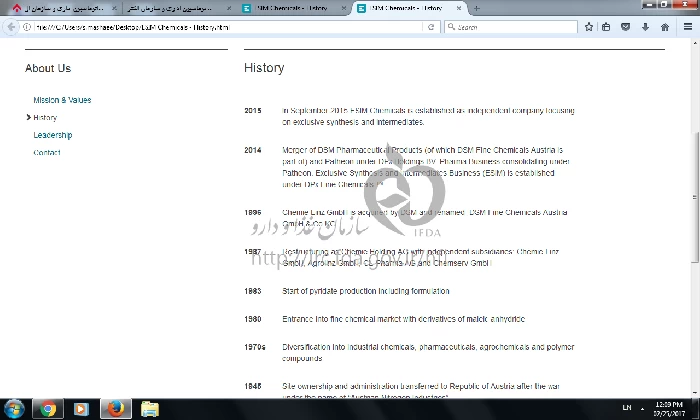Select the active ESIM Chemicals History tab
The height and width of the screenshot is (420, 700).
point(408,8)
